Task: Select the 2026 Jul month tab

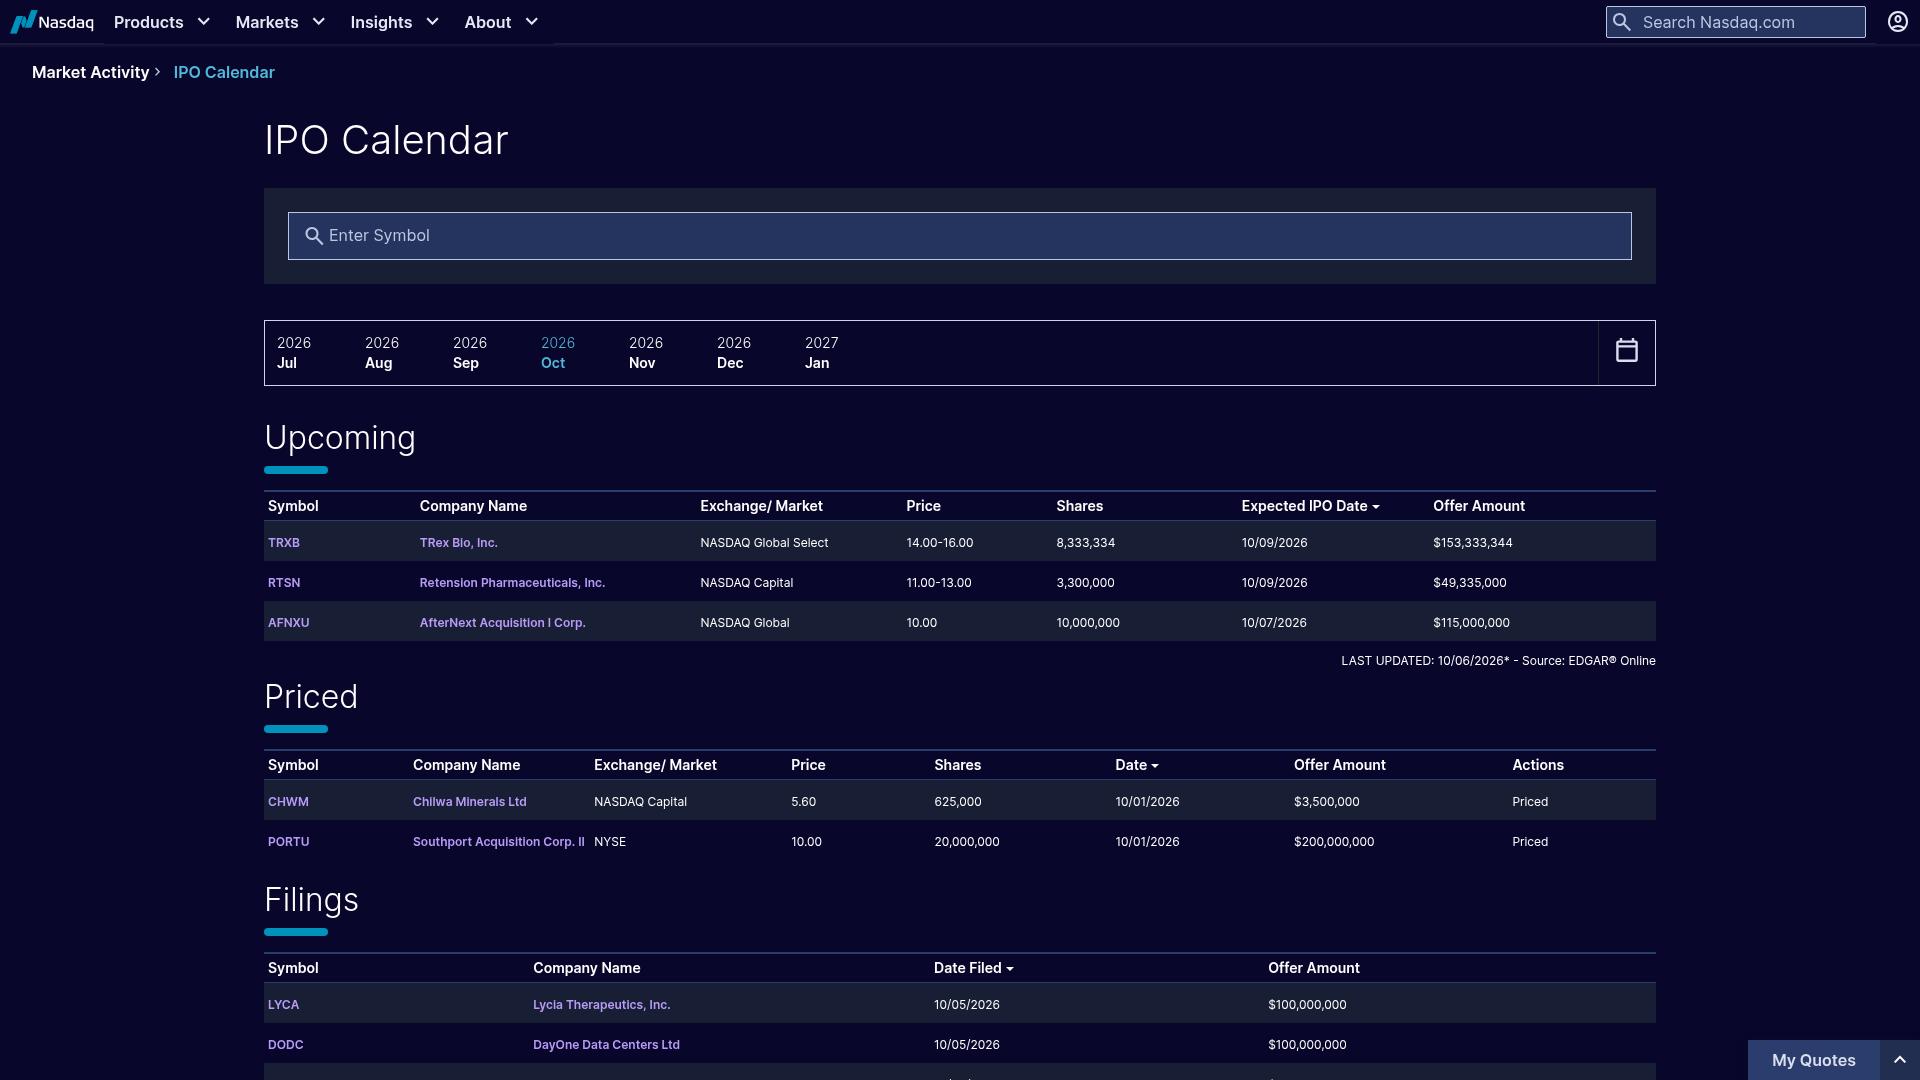Action: 294,353
